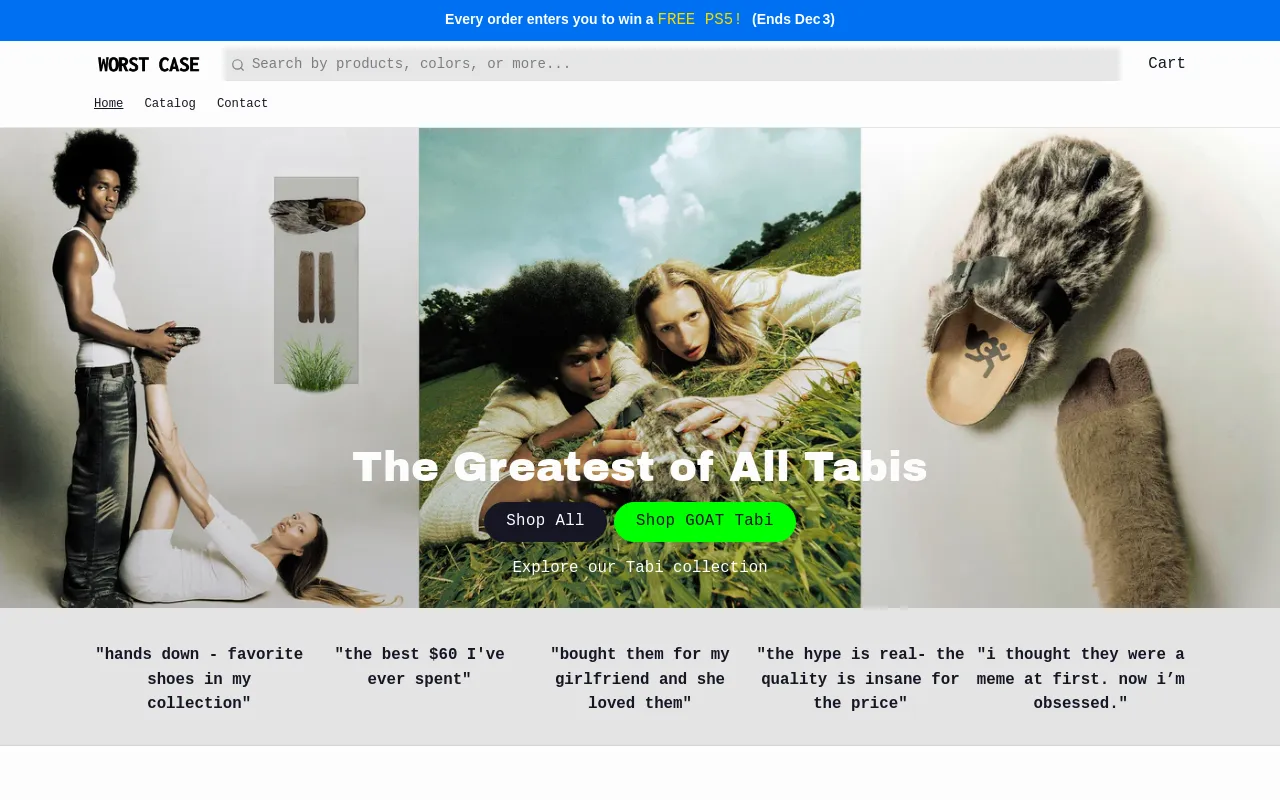Open the Cart

coord(1166,64)
